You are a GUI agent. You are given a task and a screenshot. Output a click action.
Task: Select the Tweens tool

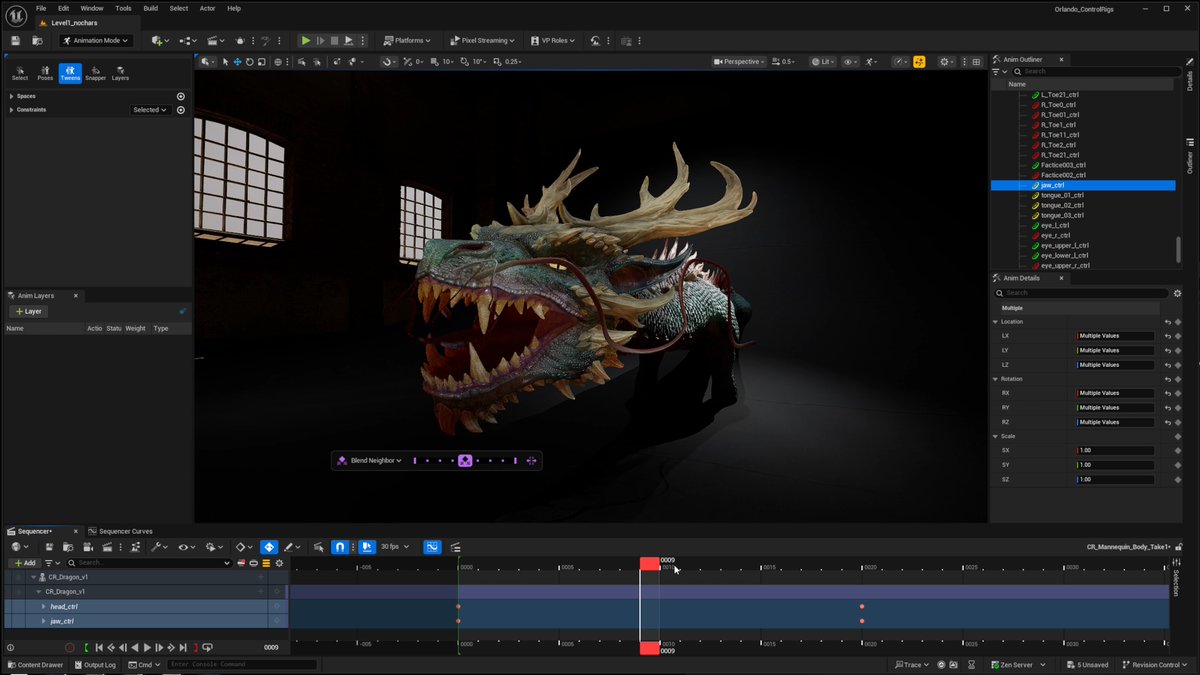coord(70,73)
